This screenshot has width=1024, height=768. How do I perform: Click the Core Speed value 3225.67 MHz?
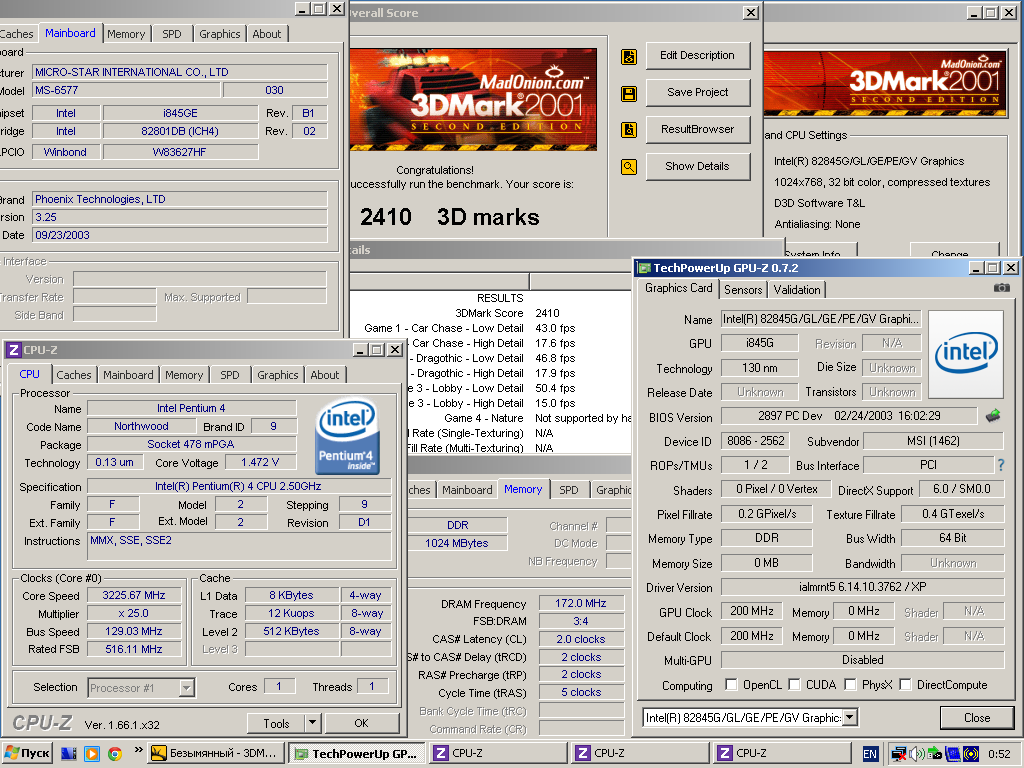[134, 595]
